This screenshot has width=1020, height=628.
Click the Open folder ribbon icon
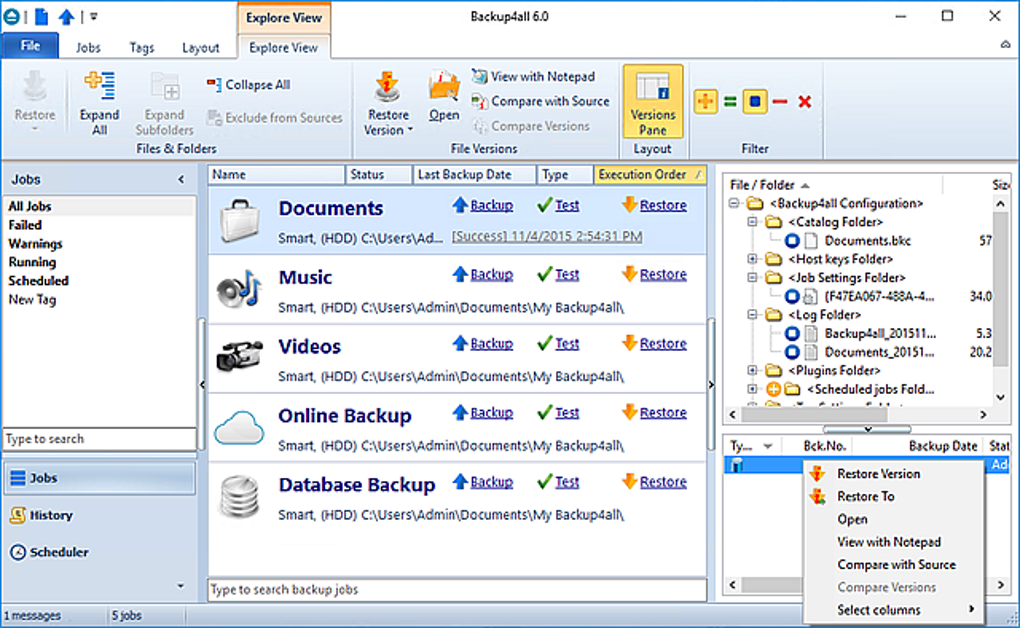[x=444, y=86]
